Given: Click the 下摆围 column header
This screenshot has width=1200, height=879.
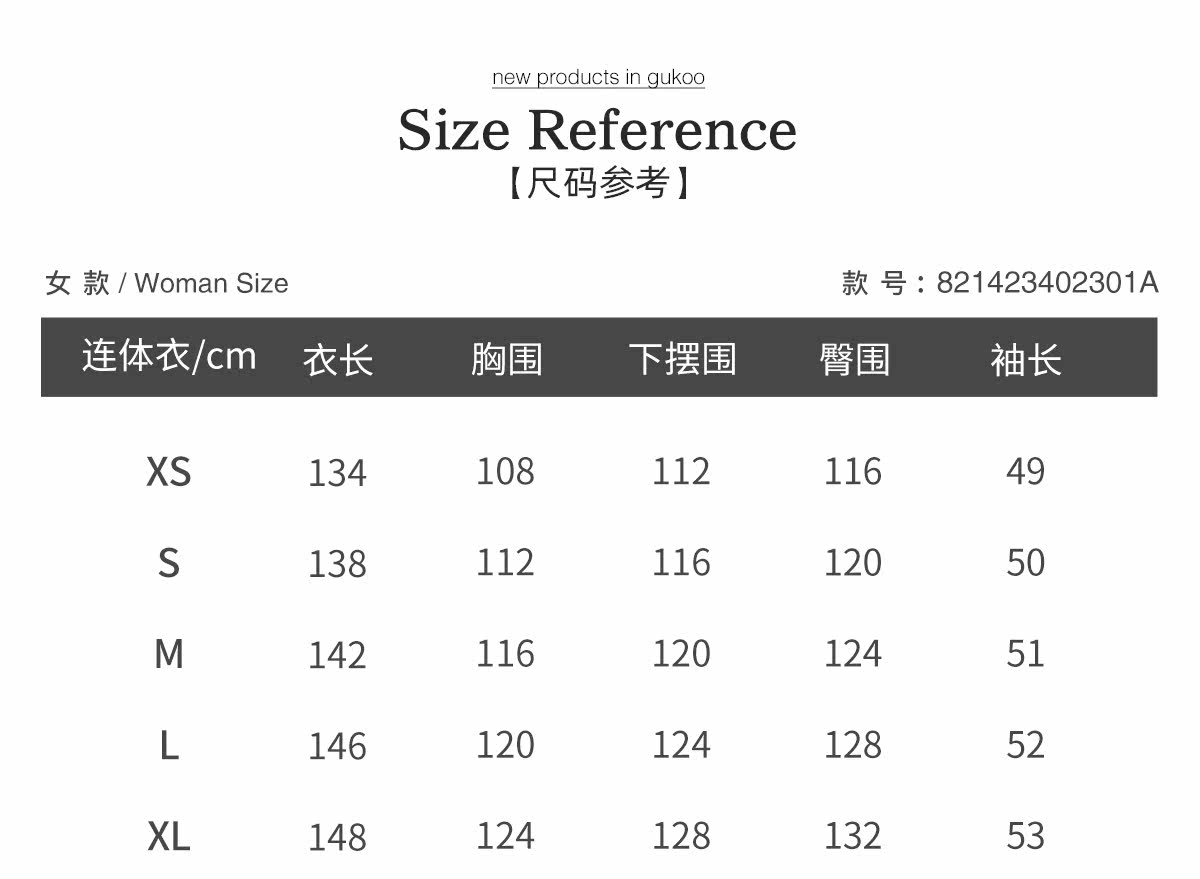Looking at the screenshot, I should [x=682, y=359].
